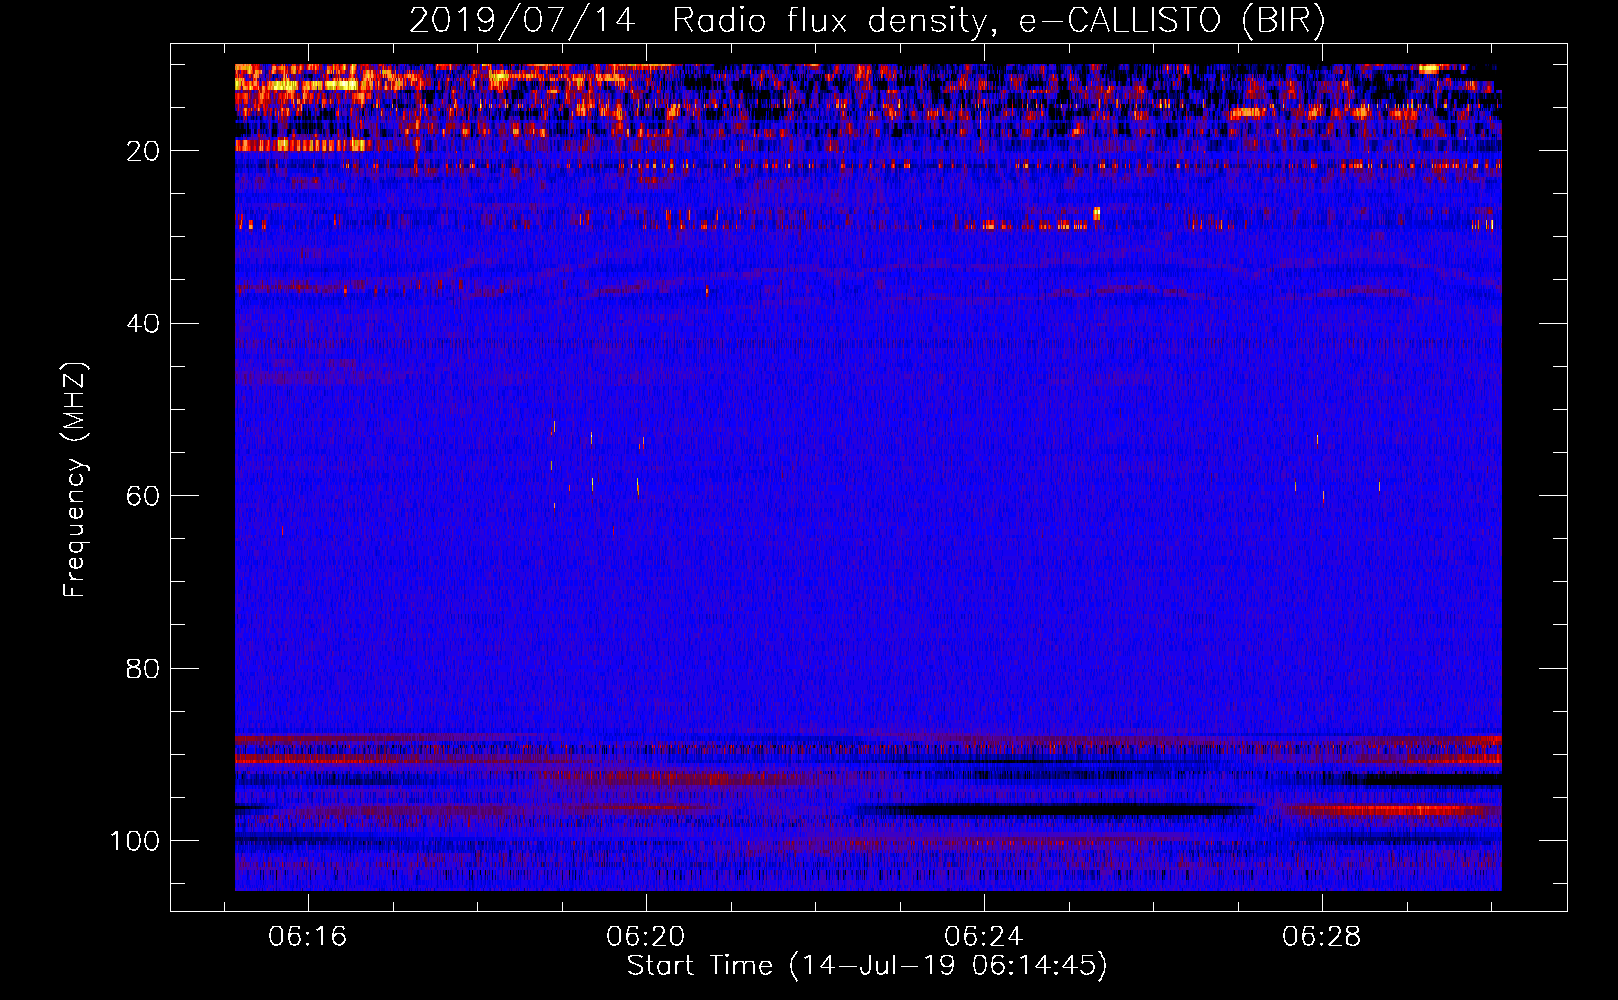The image size is (1618, 1000).
Task: Select the 06:16 time tick label
Action: (308, 936)
